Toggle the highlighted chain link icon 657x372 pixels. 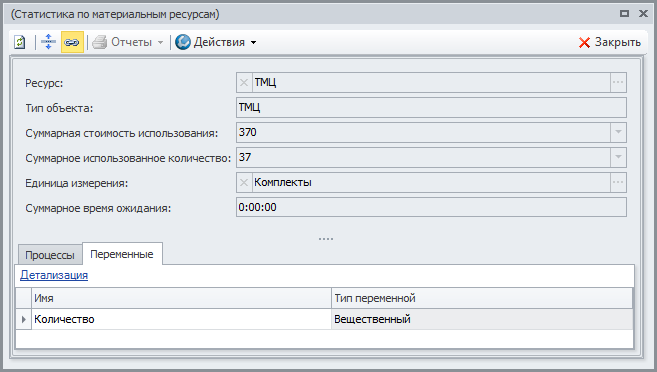(72, 42)
